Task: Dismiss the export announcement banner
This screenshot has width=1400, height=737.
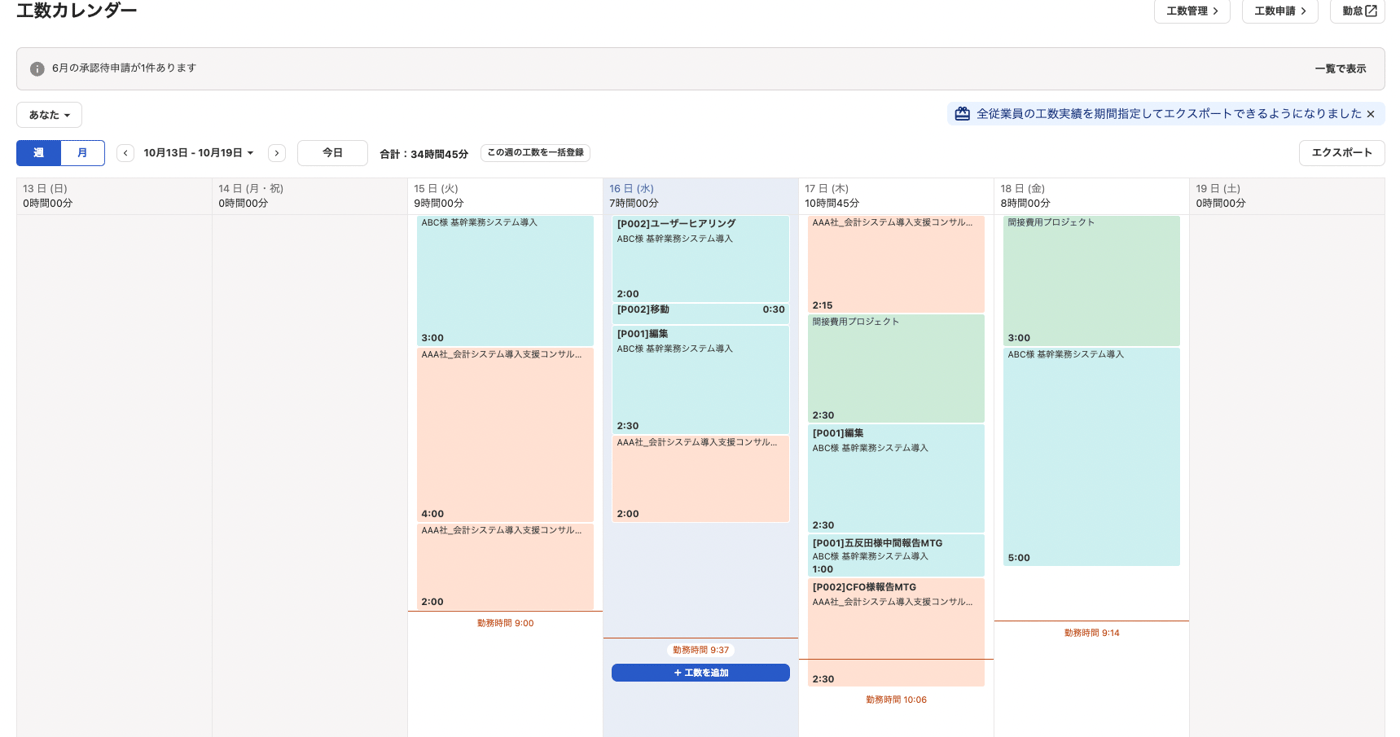Action: click(x=1371, y=114)
